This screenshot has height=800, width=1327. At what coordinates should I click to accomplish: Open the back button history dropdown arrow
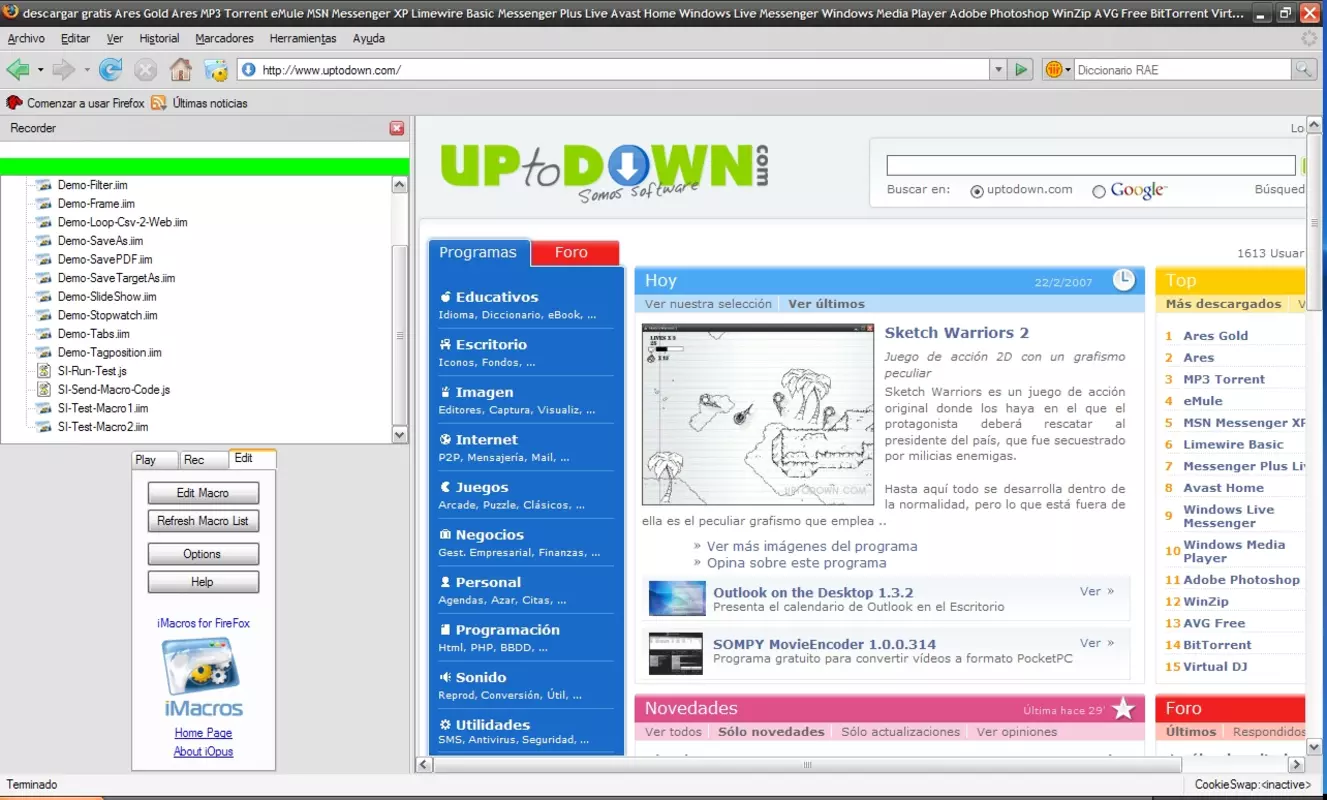tap(40, 70)
